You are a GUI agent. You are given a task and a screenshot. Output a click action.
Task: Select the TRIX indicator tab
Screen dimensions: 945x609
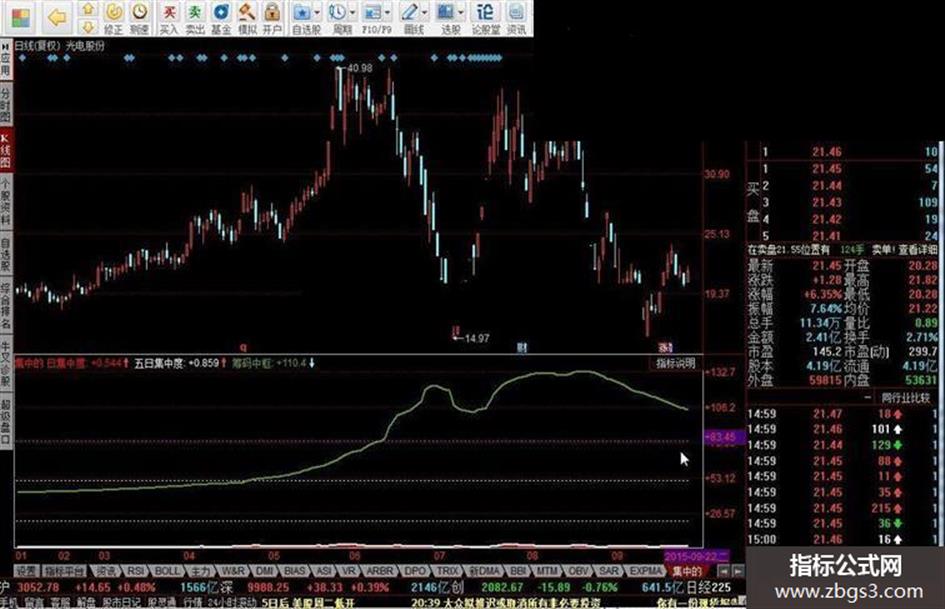click(448, 570)
